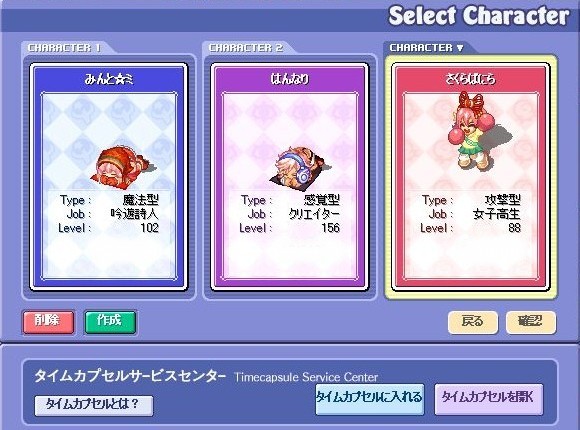The height and width of the screenshot is (430, 580).
Task: Expand the CHARACTER ▼ arrow tab
Action: 426,48
